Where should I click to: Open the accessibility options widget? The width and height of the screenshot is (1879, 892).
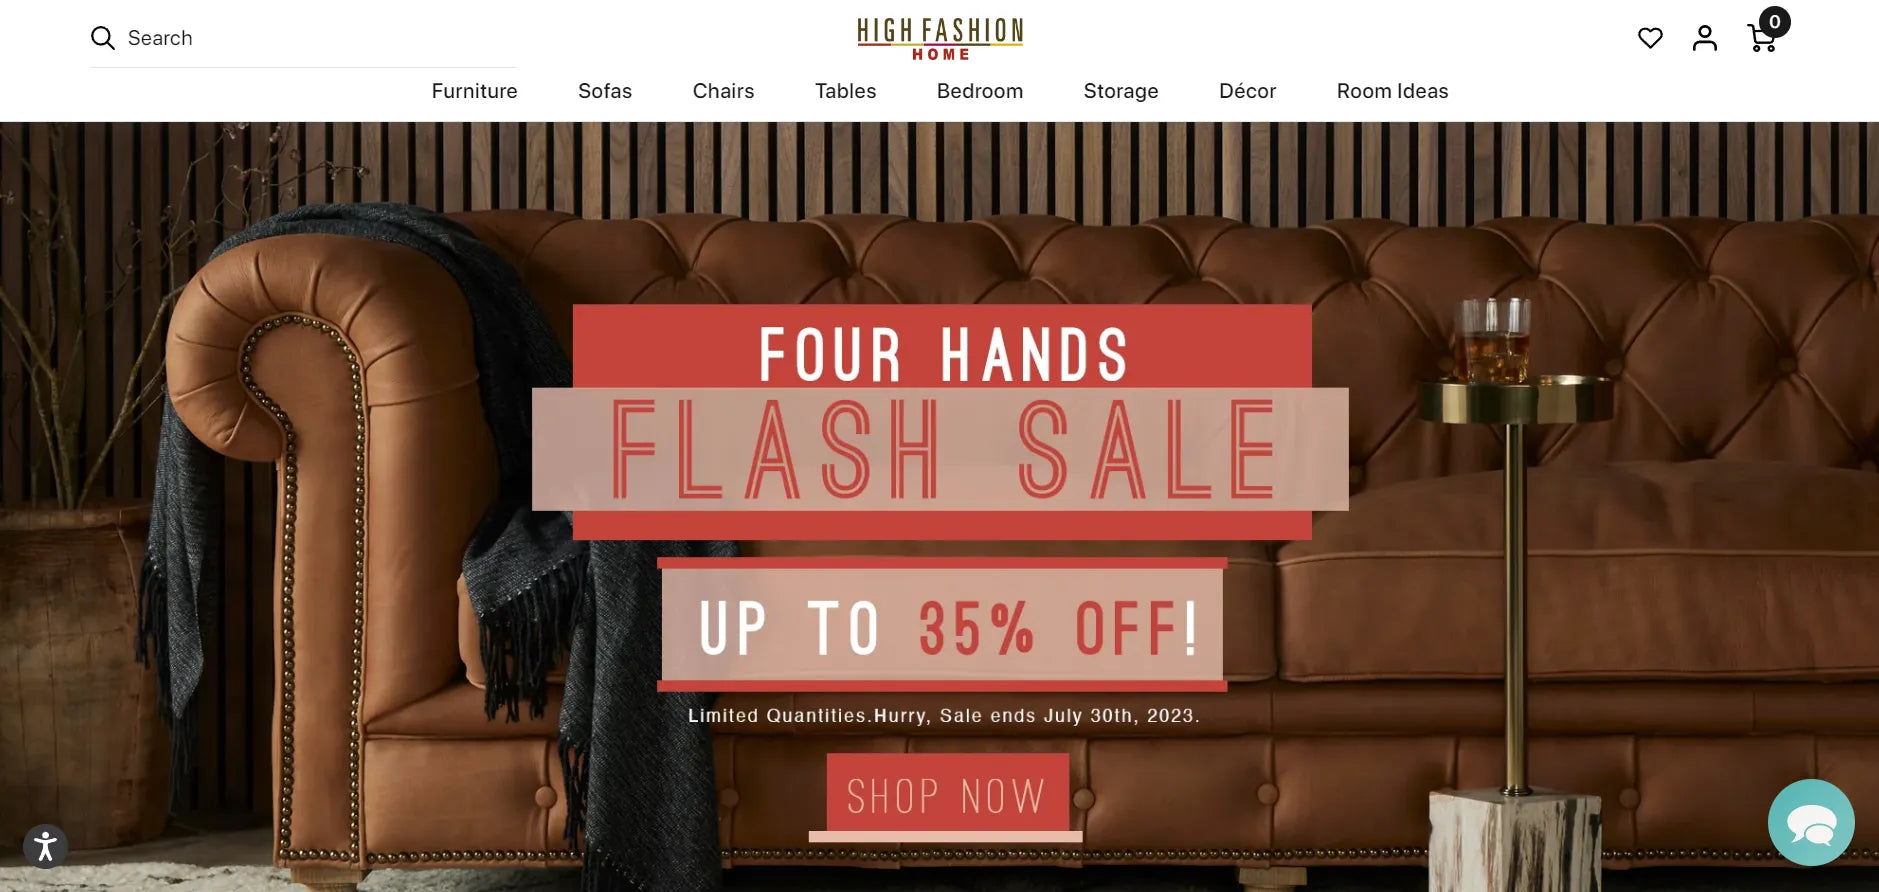45,846
